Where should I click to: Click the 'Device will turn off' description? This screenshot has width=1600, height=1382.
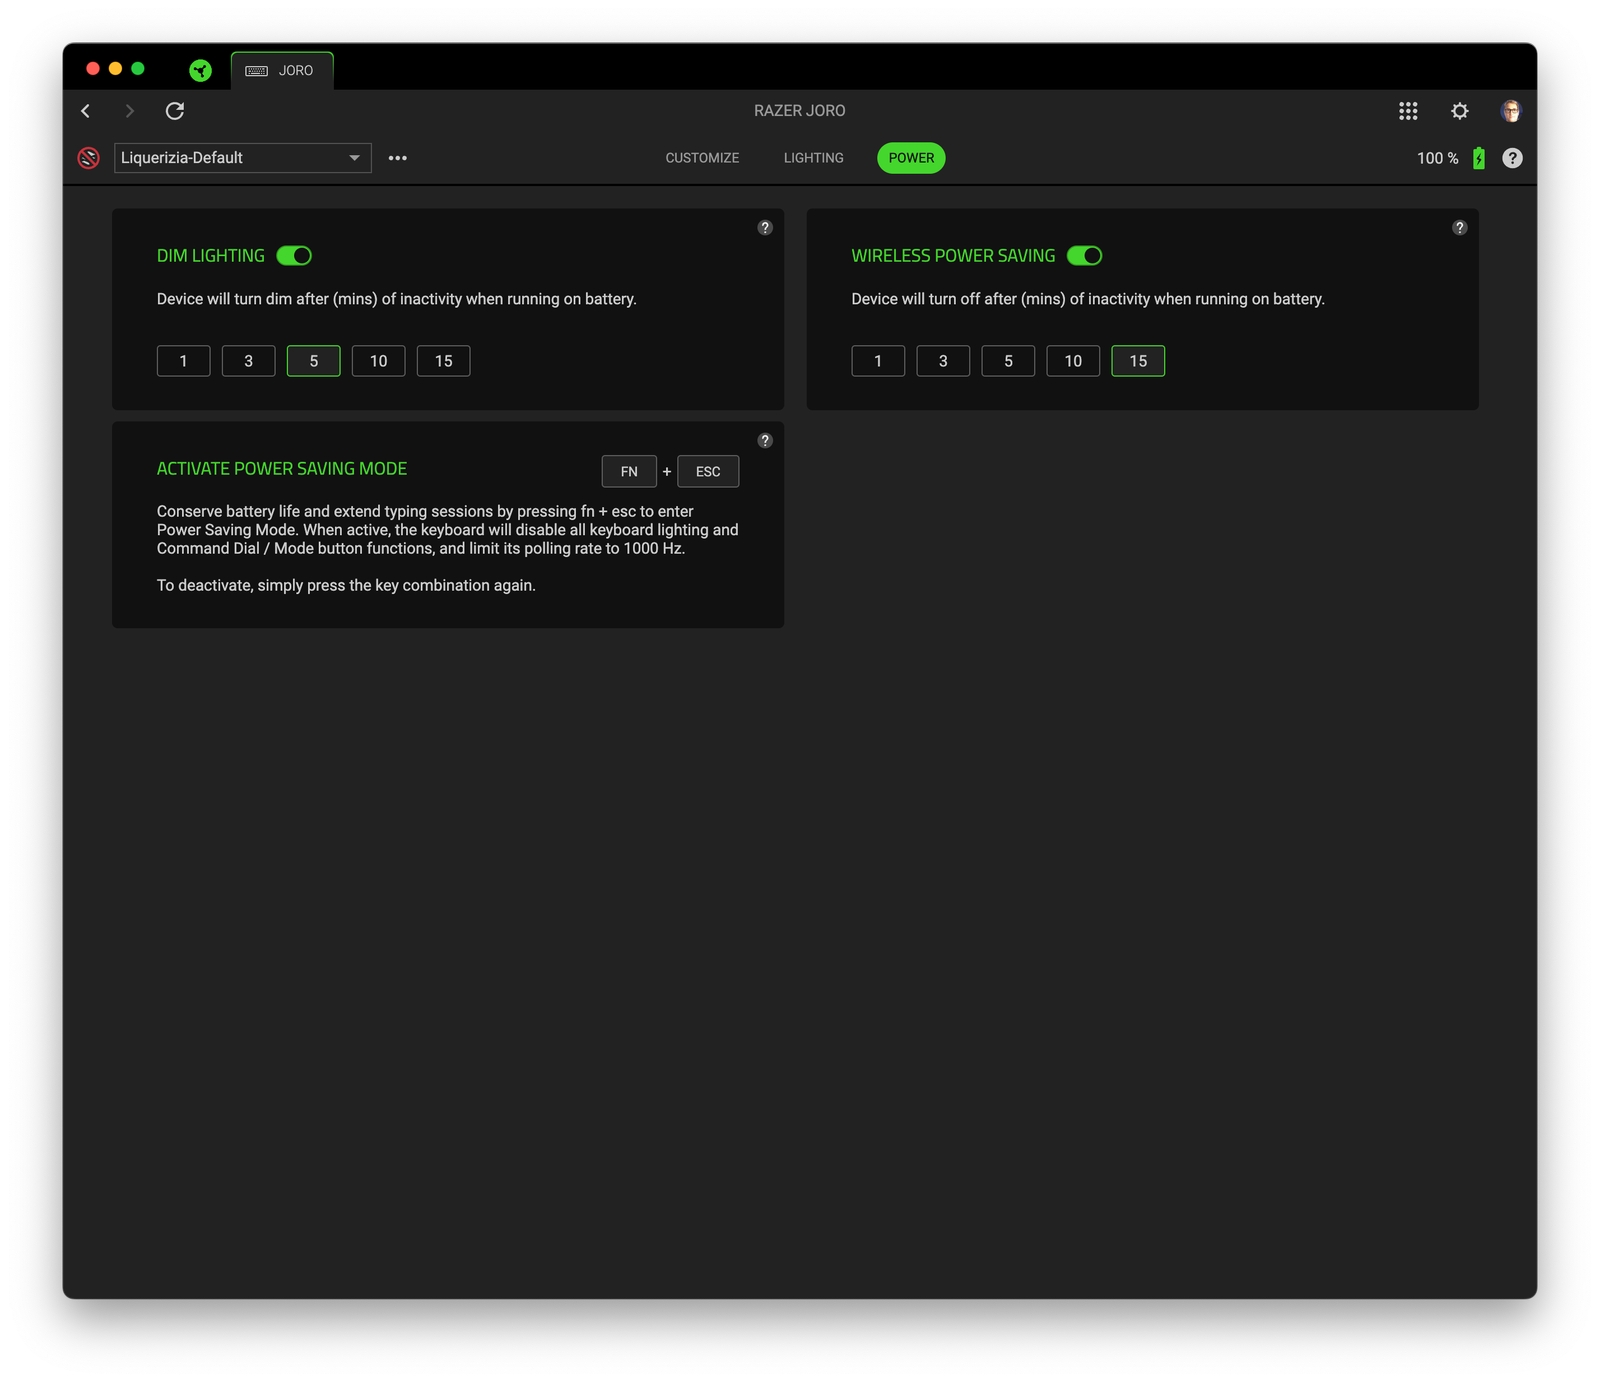coord(1088,299)
